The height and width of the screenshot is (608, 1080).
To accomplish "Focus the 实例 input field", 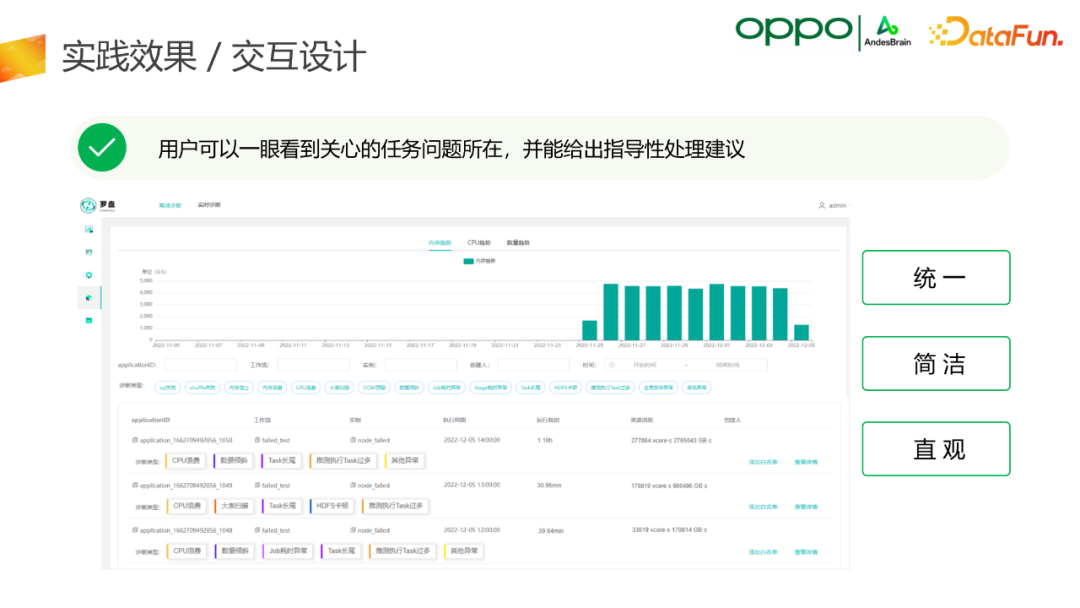I will pyautogui.click(x=421, y=365).
